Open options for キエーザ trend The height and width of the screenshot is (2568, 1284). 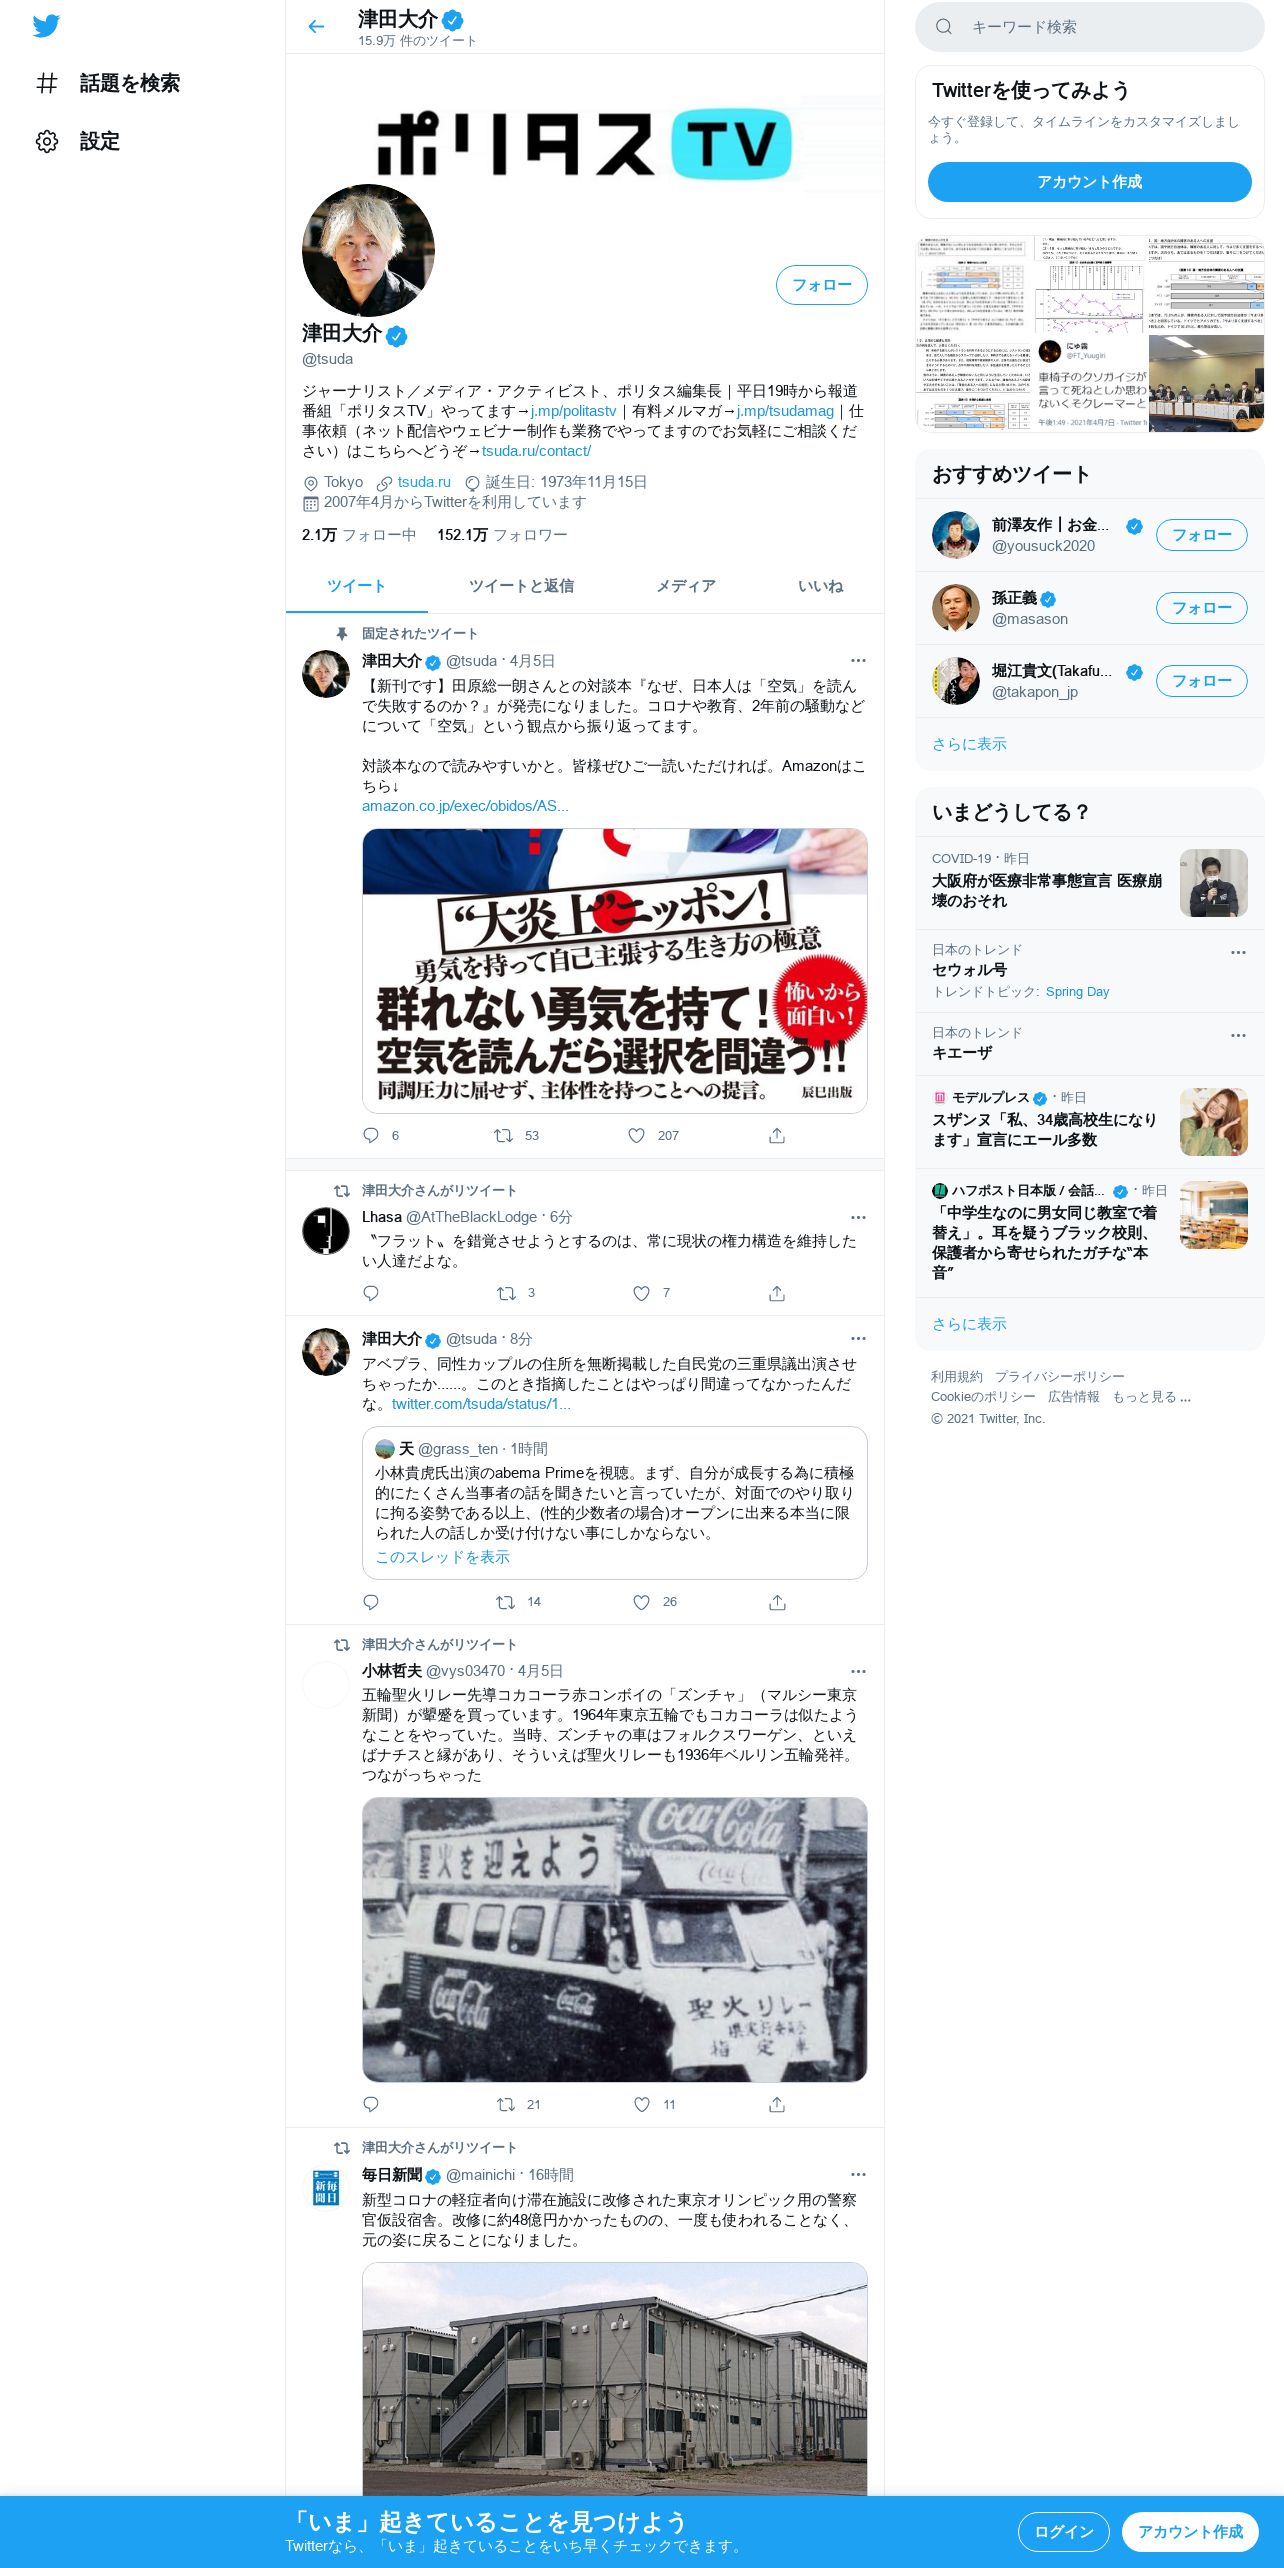1238,1035
